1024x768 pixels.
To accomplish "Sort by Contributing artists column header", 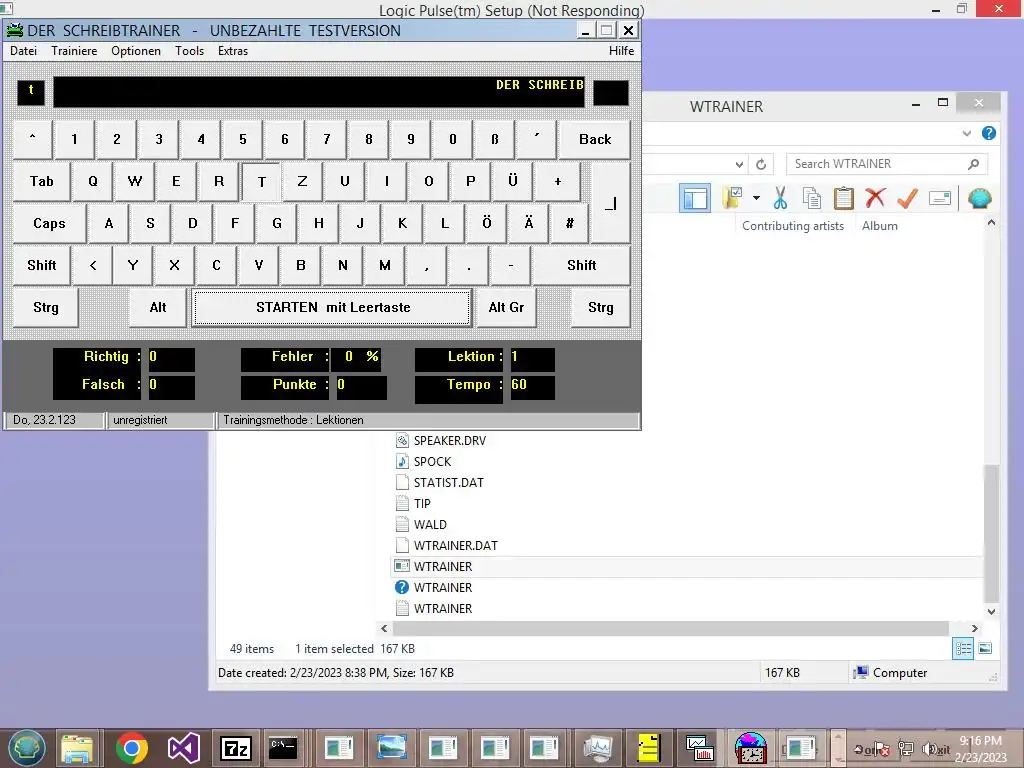I will (793, 226).
